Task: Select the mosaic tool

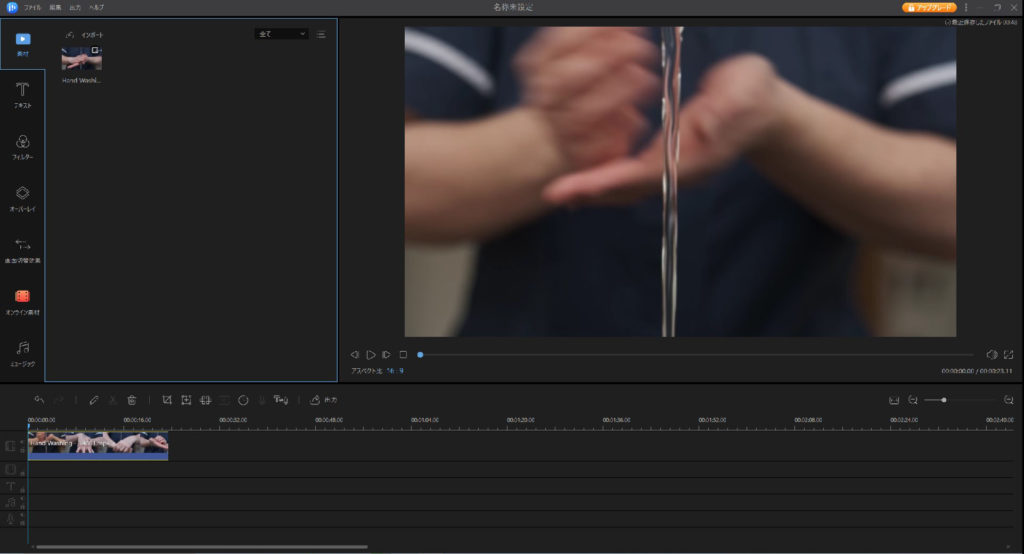Action: 205,400
